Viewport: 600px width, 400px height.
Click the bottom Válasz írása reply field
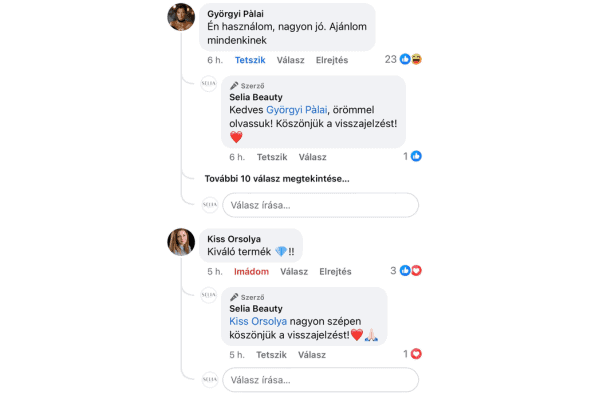click(x=319, y=380)
